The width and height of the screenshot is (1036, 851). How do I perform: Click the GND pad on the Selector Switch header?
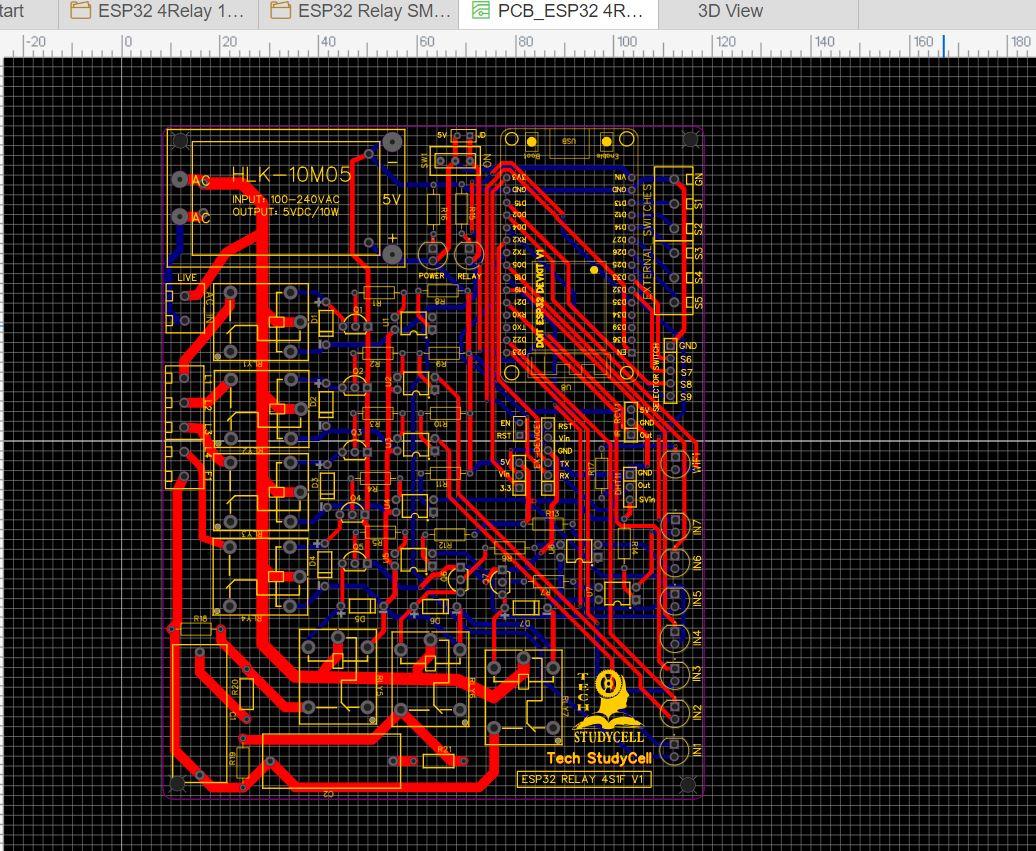click(x=670, y=347)
